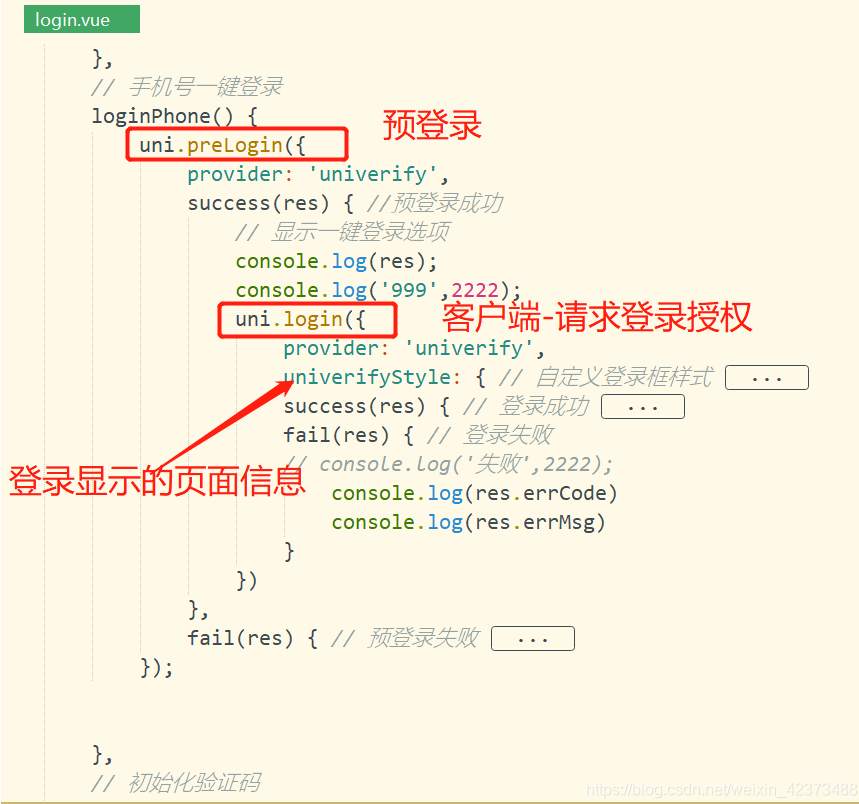The image size is (859, 804).
Task: Click the commented-out console.log('失败',2222) line
Action: [x=448, y=465]
